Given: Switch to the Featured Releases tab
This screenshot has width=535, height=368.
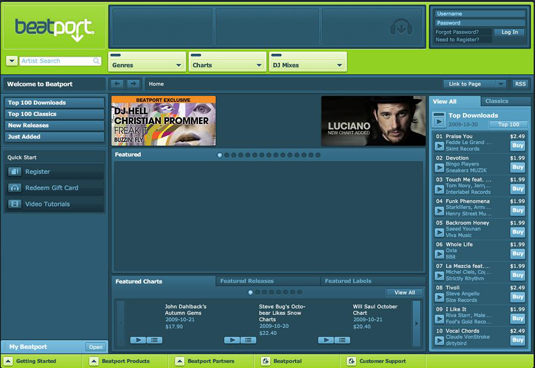Looking at the screenshot, I should pos(247,281).
